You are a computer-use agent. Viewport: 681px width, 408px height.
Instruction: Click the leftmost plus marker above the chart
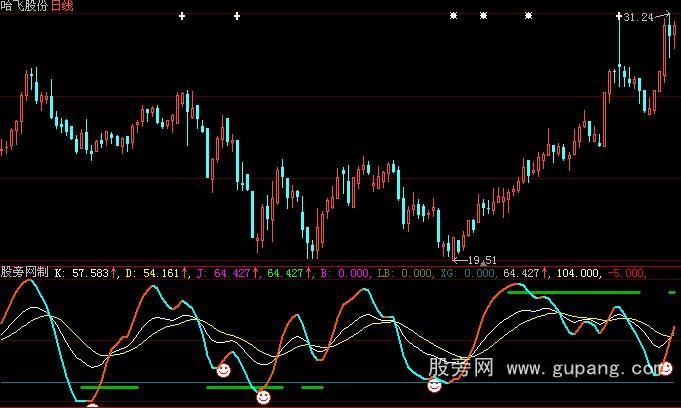[x=181, y=16]
